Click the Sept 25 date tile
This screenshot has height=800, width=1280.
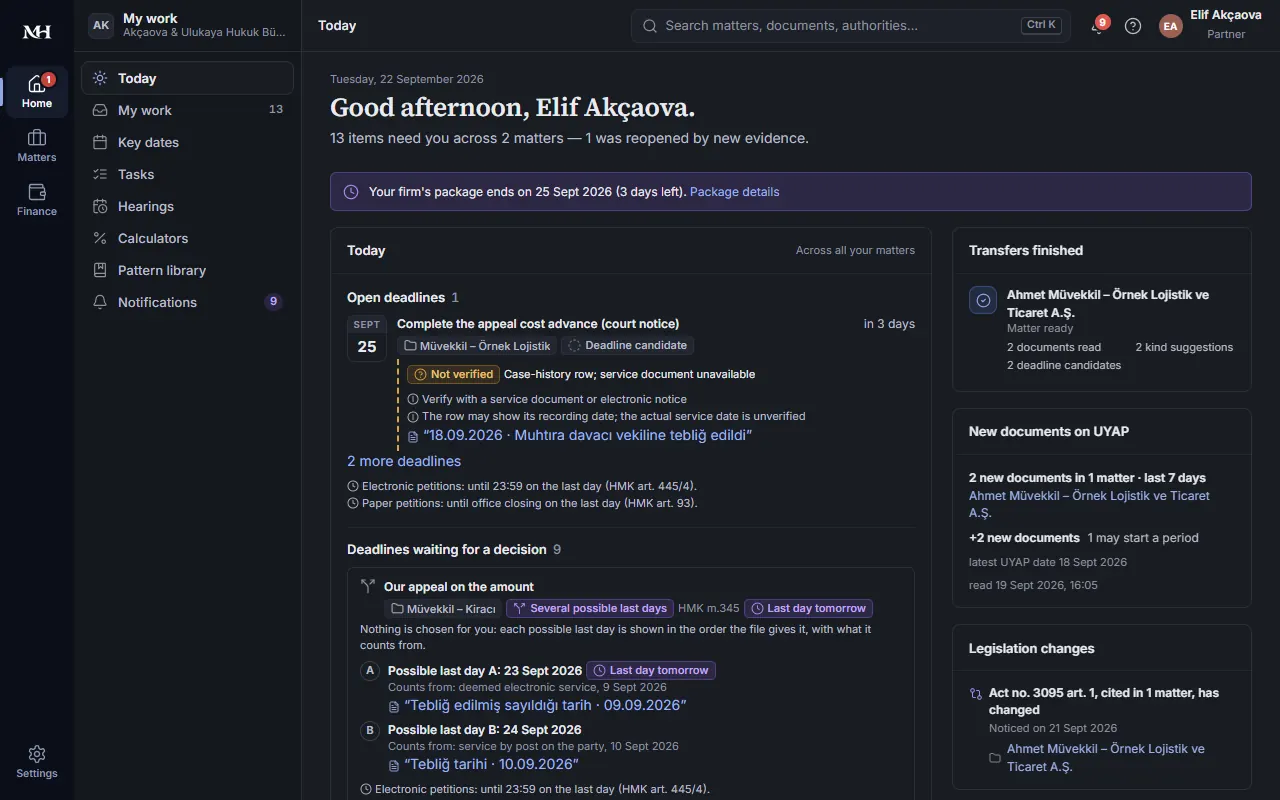coord(367,337)
